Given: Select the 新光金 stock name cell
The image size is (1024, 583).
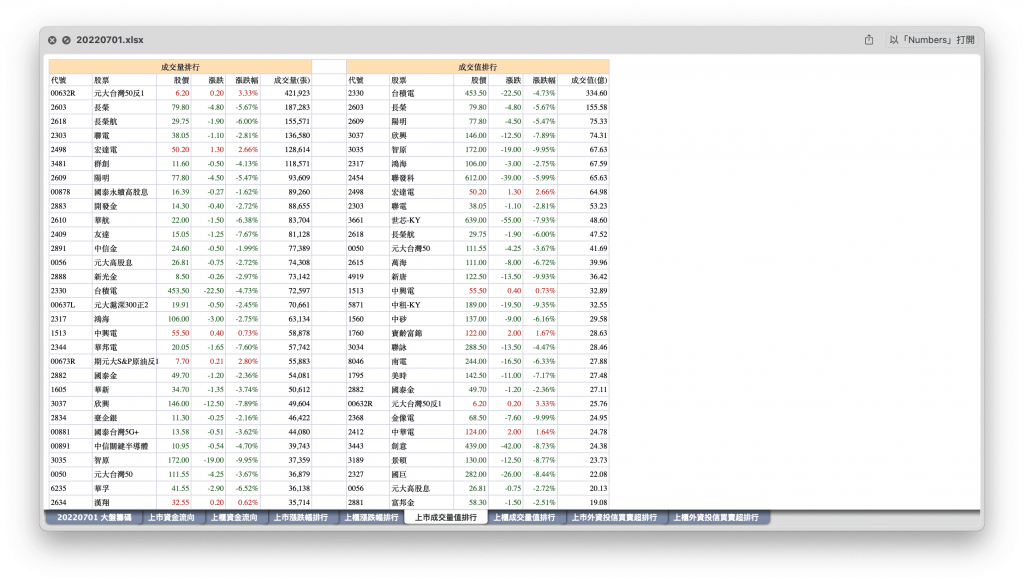Looking at the screenshot, I should (x=124, y=277).
